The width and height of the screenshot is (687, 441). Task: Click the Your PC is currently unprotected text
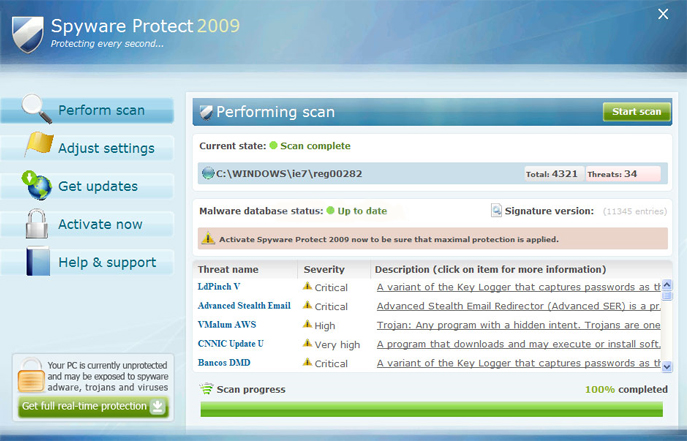coord(108,376)
